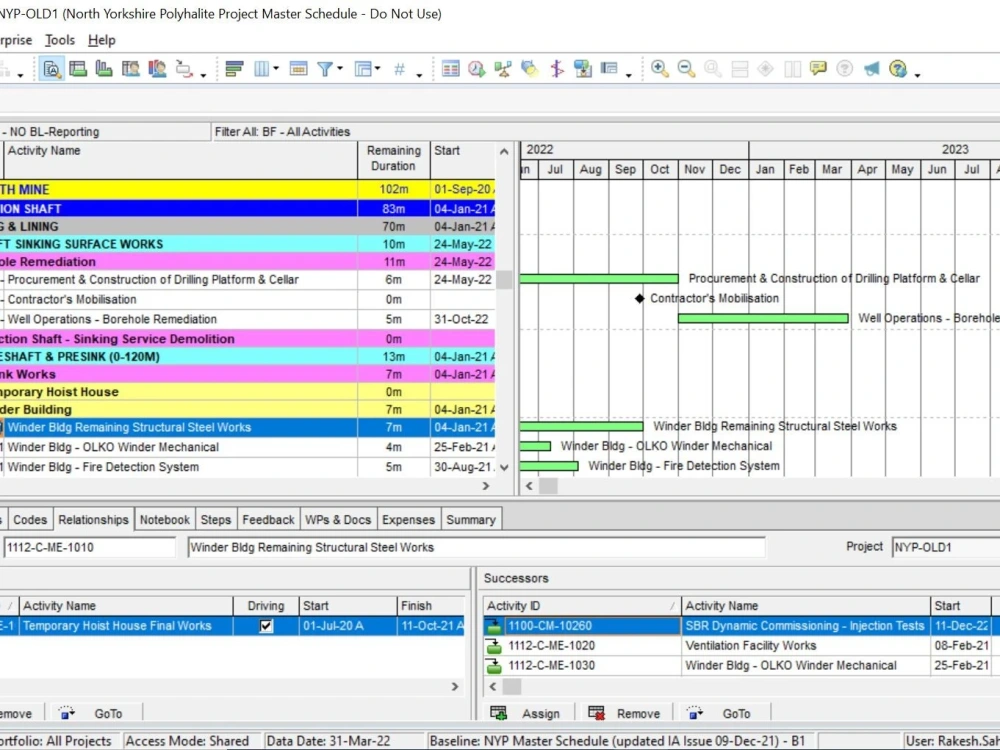Image resolution: width=1000 pixels, height=750 pixels.
Task: Open the Layout options dropdown arrow
Action: (377, 68)
